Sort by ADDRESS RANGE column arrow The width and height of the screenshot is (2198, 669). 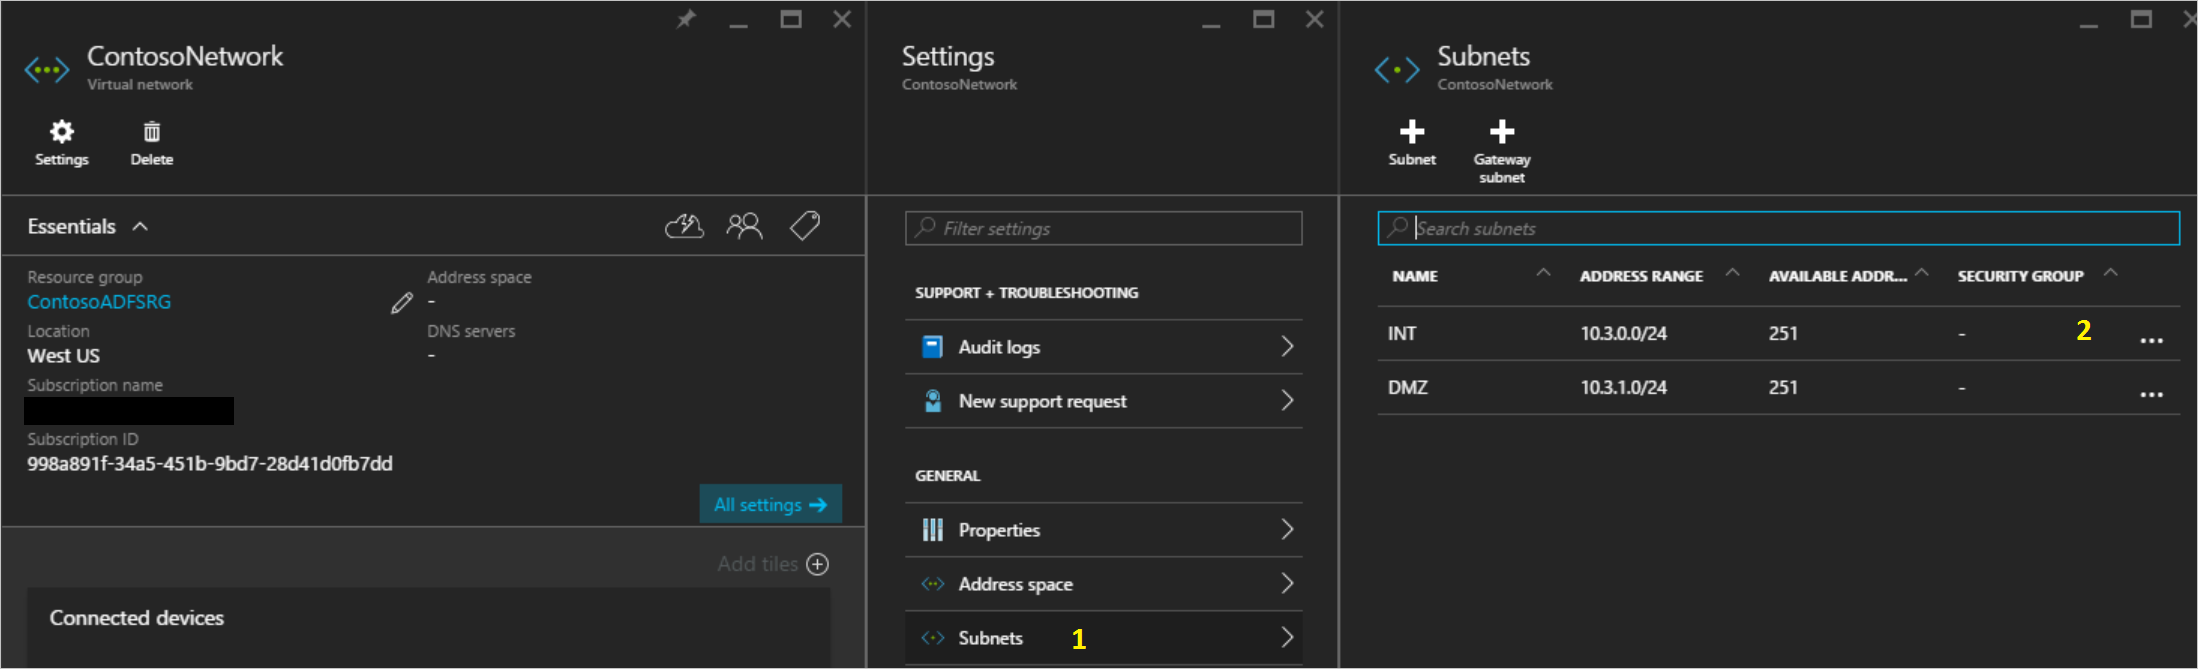tap(1733, 272)
